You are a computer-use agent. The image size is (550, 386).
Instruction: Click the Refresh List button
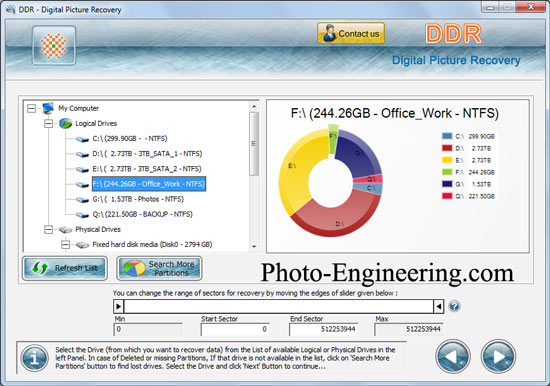65,268
